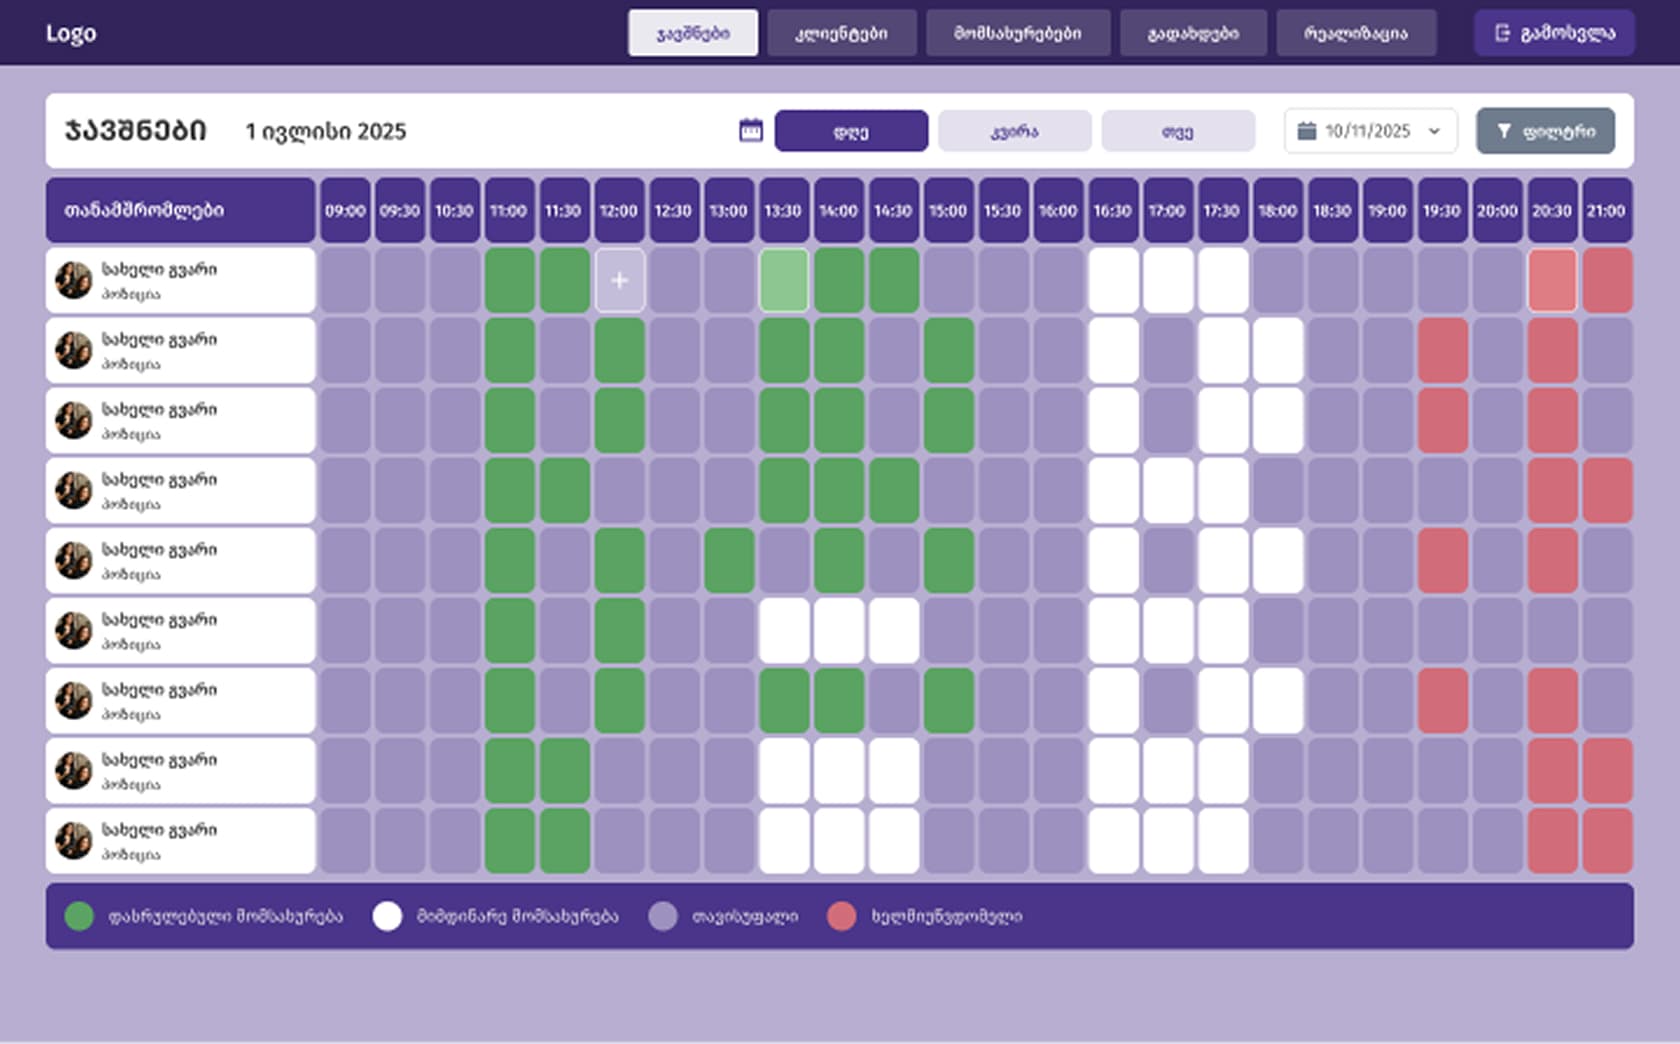Click the red legend swatch
Screen dimensions: 1680x1044
(842, 916)
